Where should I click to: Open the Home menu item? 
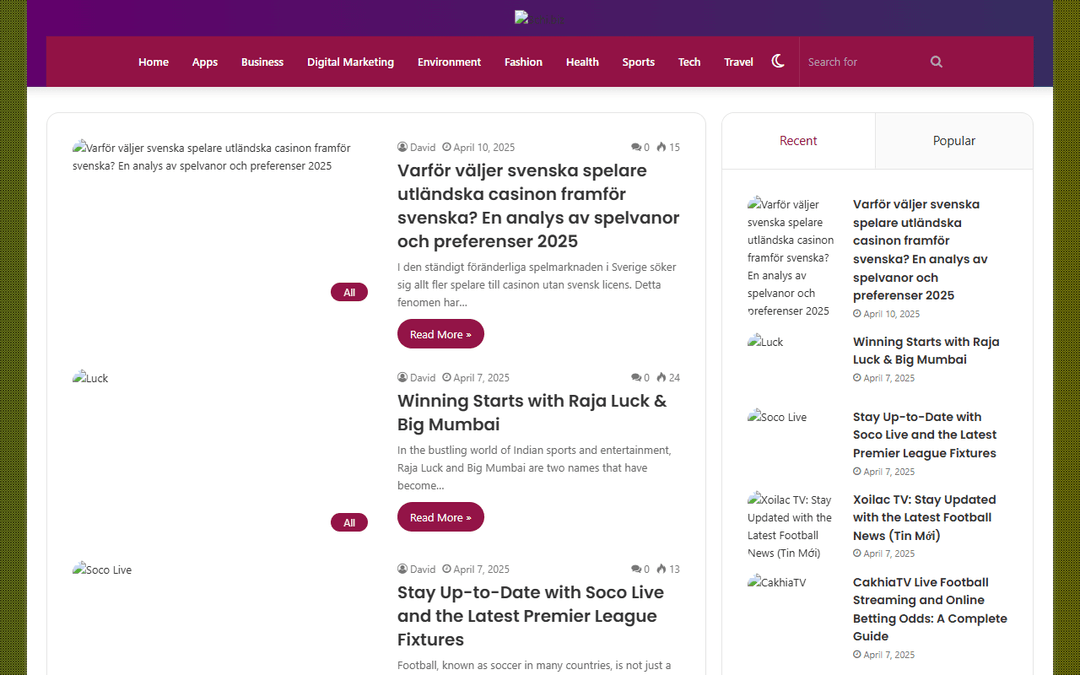pos(153,62)
